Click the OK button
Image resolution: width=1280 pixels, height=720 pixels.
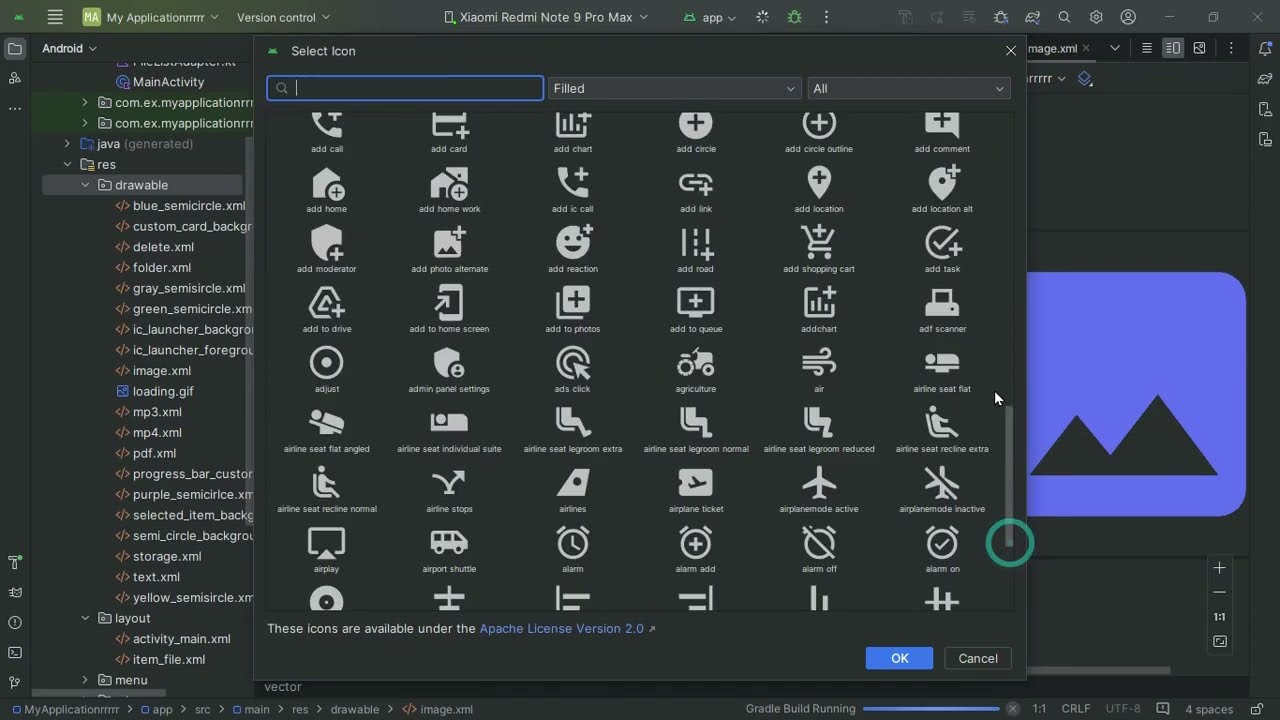click(899, 658)
